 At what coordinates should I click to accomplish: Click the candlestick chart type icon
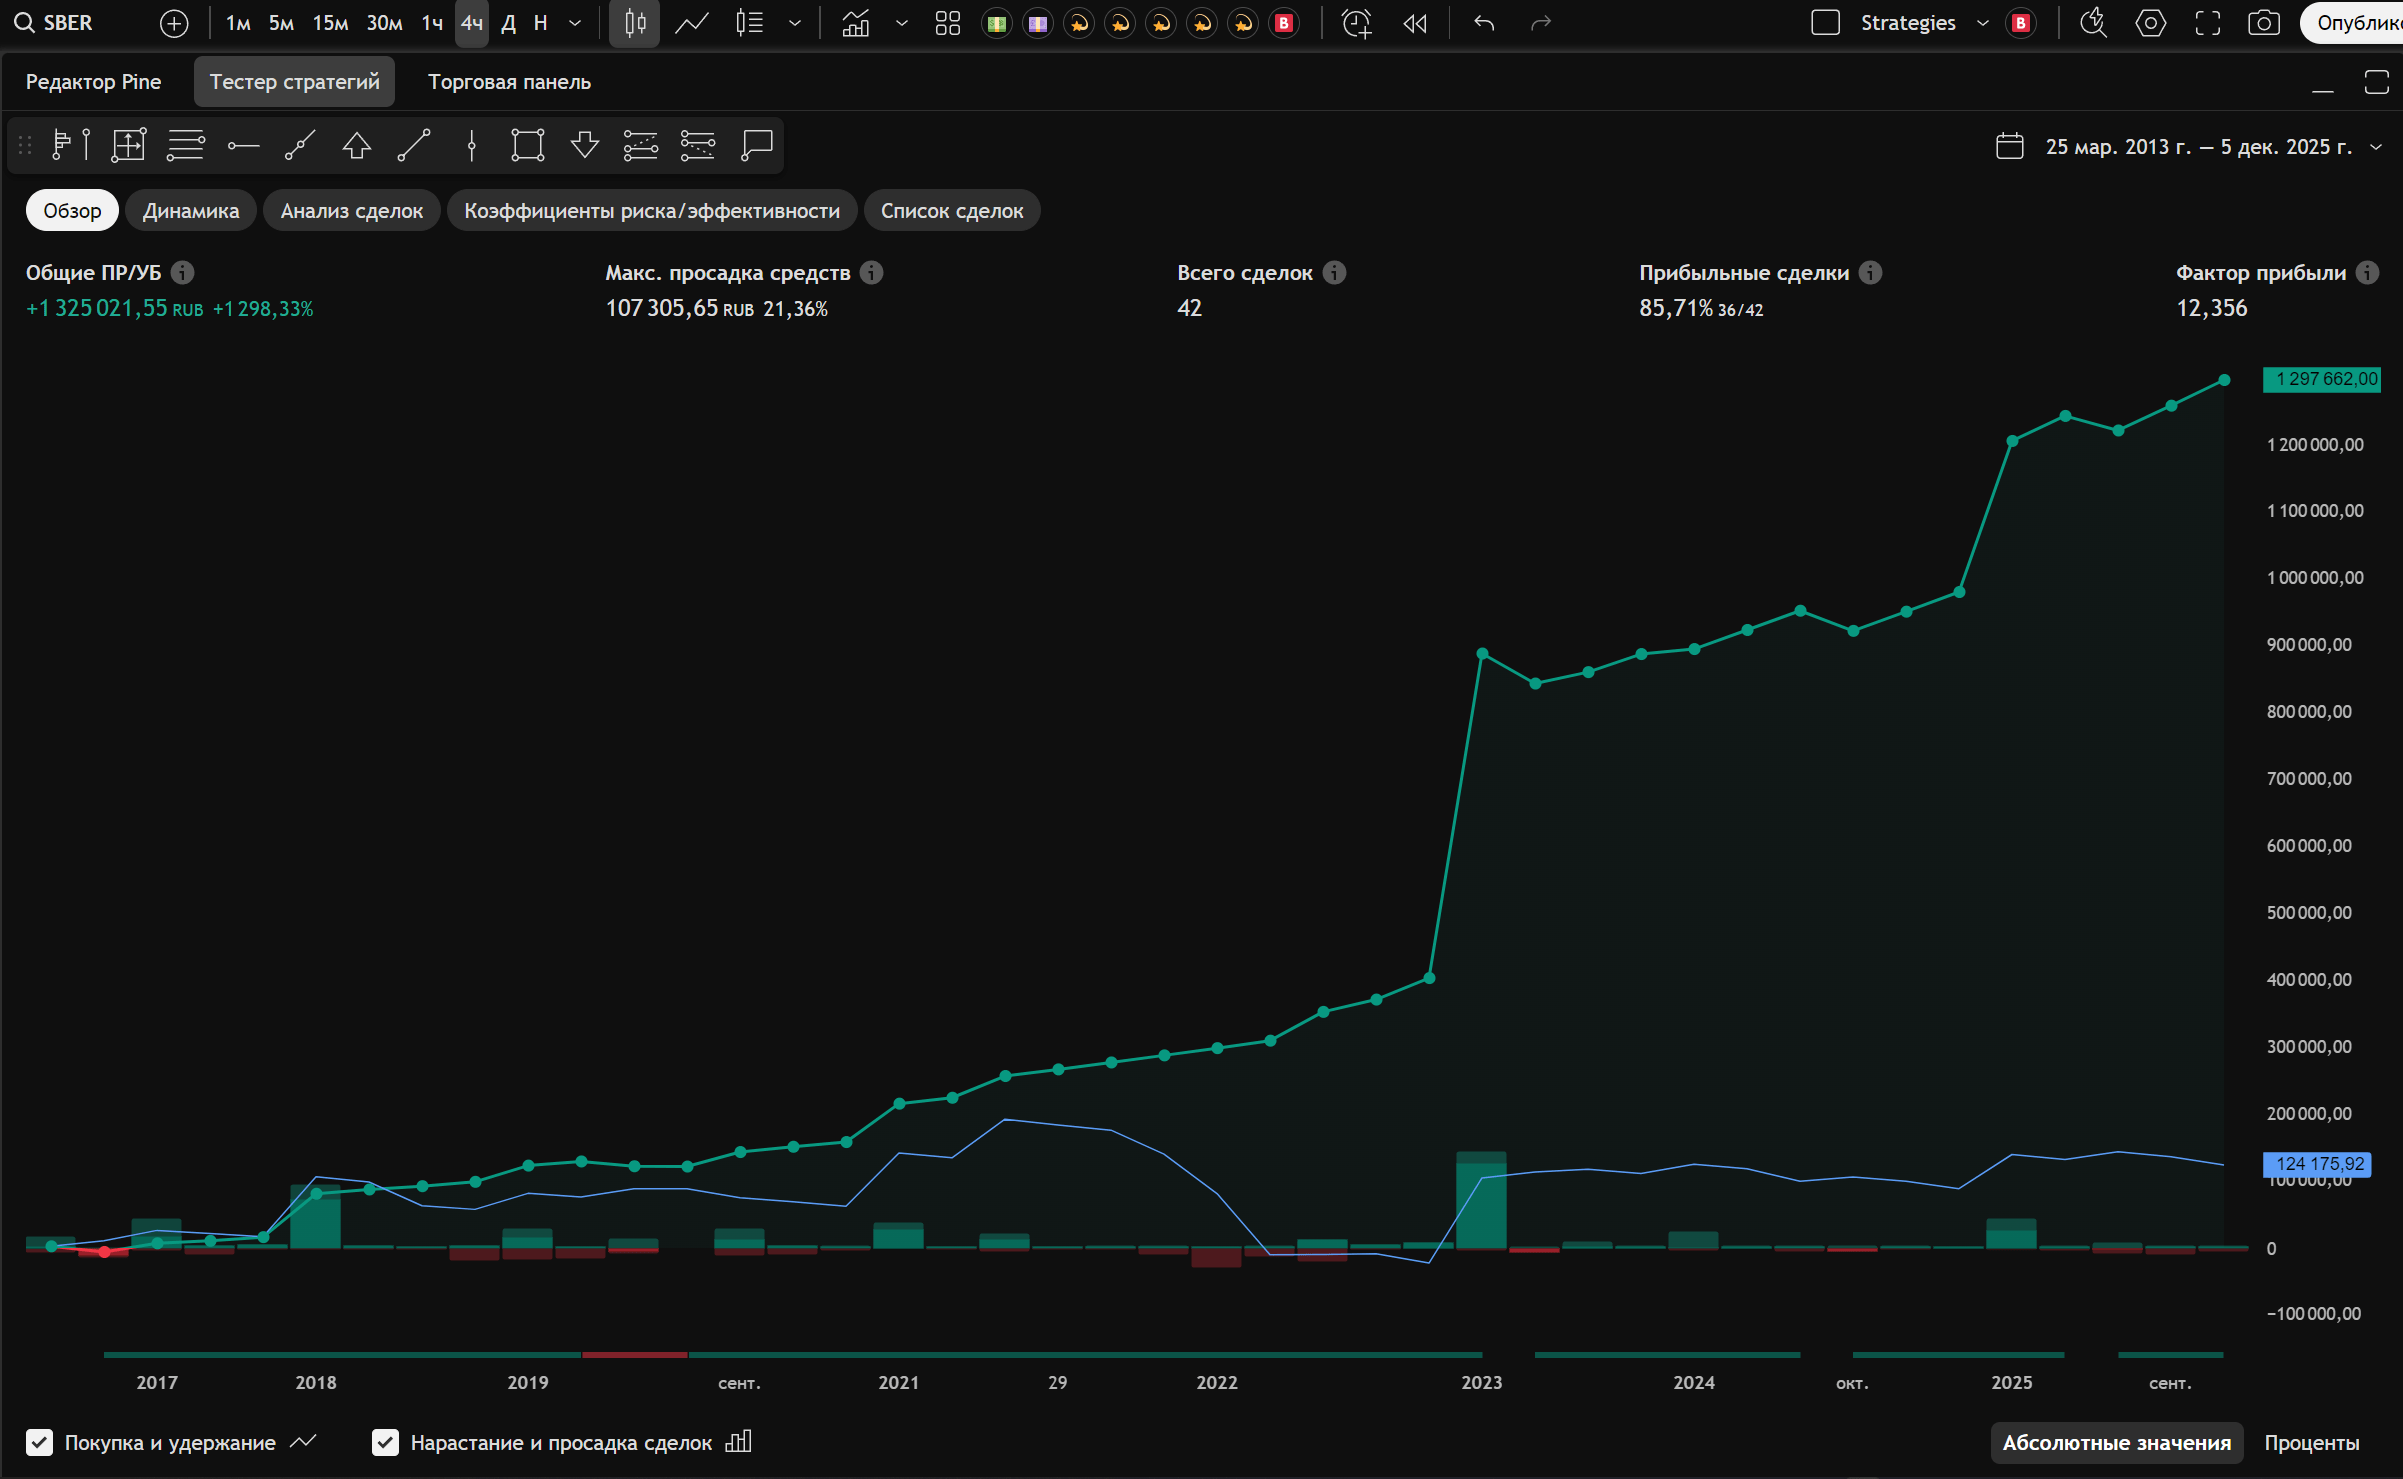click(635, 23)
